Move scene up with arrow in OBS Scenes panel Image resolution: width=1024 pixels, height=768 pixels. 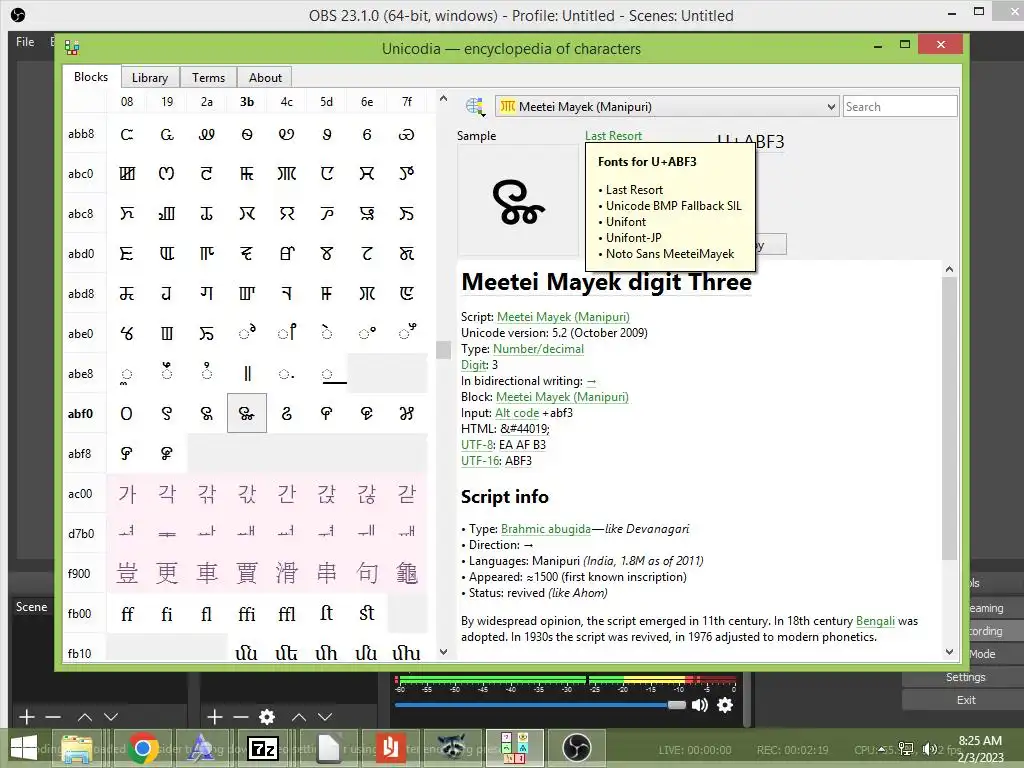85,717
